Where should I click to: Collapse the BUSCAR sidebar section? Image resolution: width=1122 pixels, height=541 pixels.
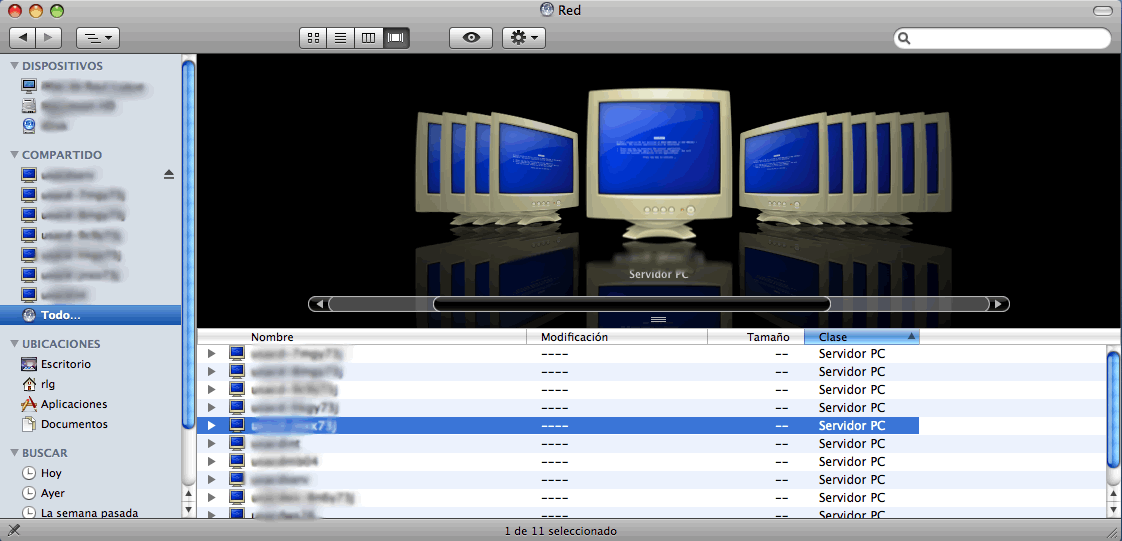14,453
